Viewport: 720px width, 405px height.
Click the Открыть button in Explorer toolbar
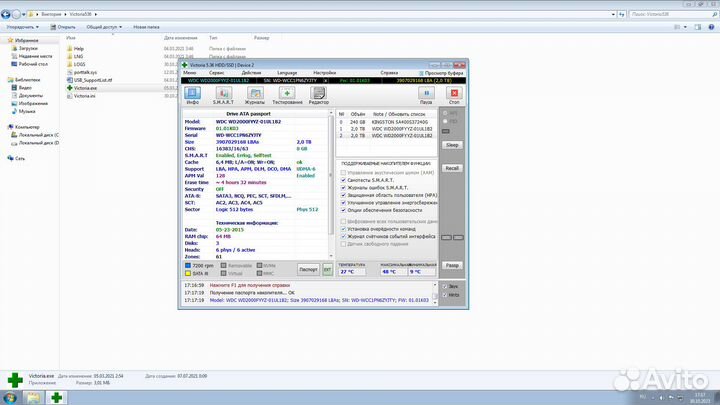click(x=63, y=27)
